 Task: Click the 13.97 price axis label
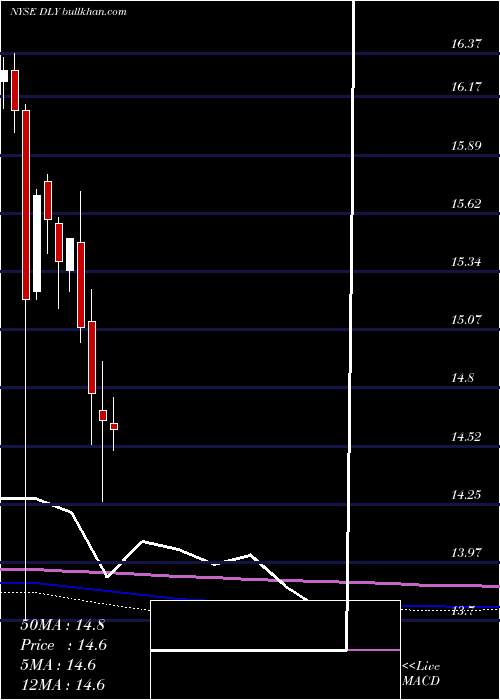466,553
